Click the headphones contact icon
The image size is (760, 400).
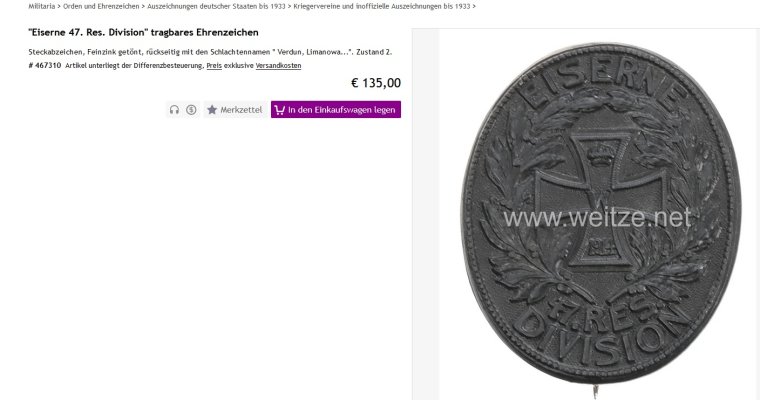(174, 110)
